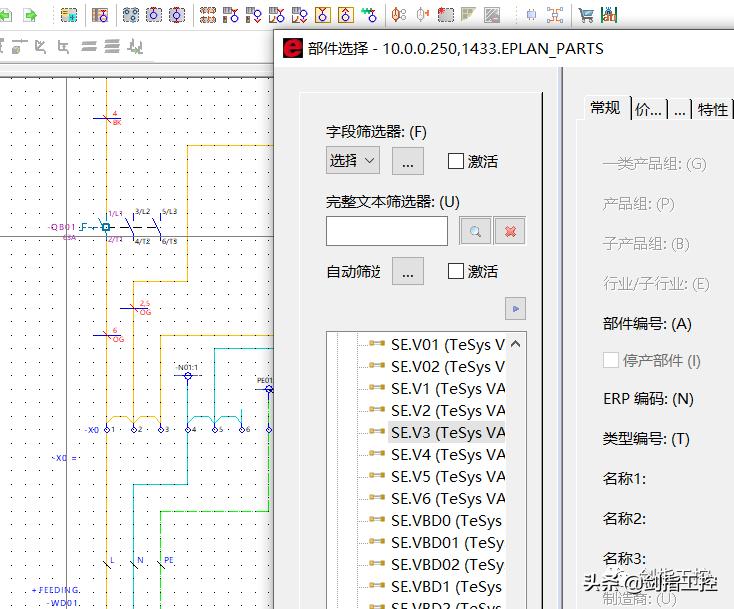Click the 名称2: label

(624, 519)
